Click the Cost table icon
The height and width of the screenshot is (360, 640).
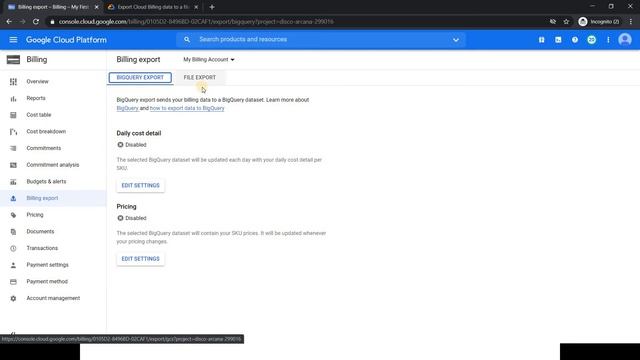pos(13,115)
